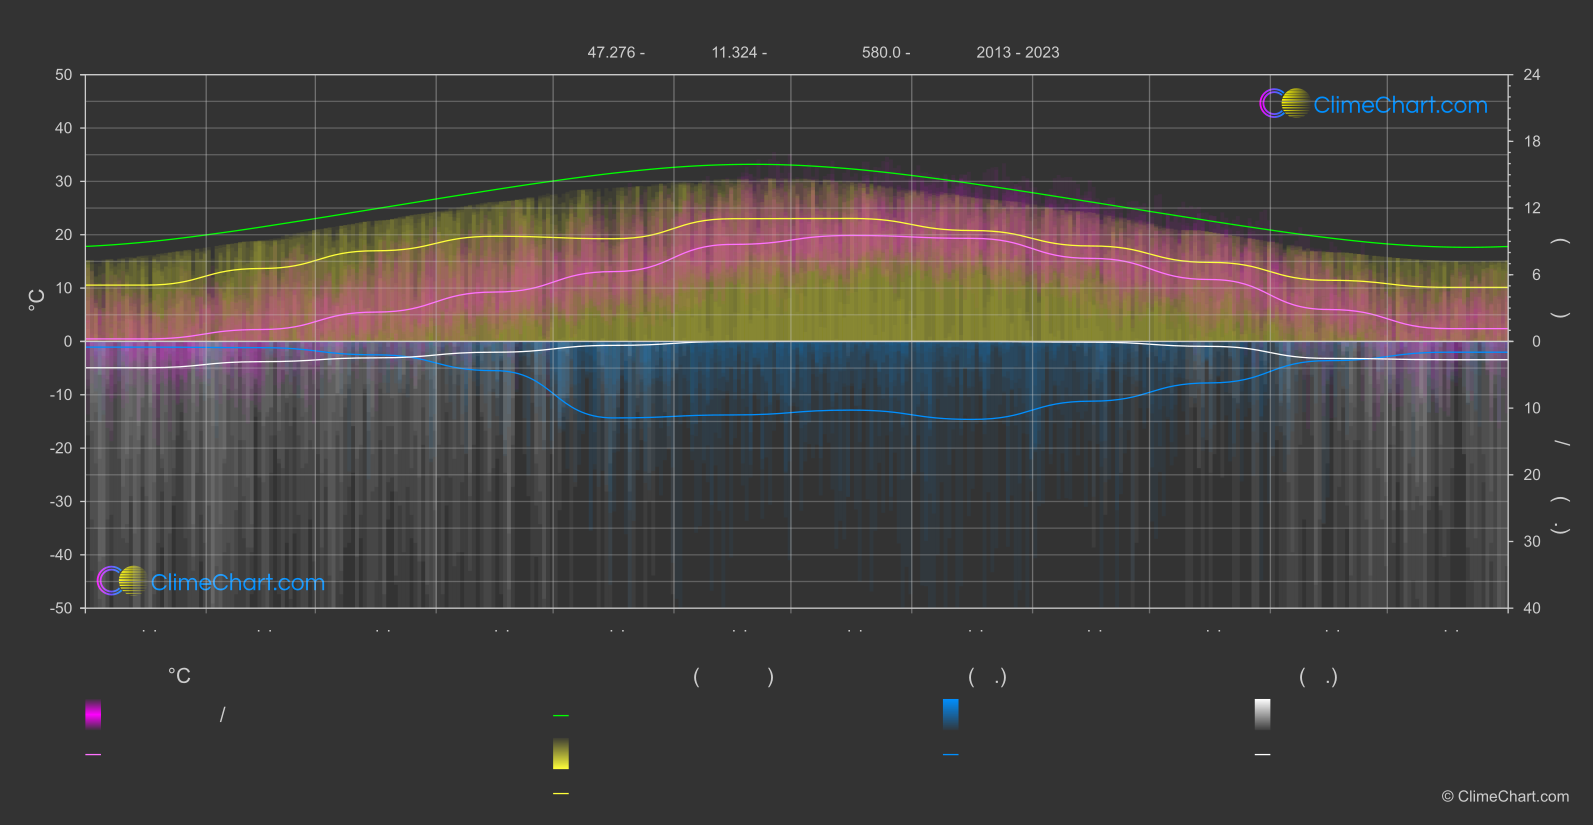Toggle the white line legend marker
This screenshot has width=1593, height=825.
(1262, 755)
